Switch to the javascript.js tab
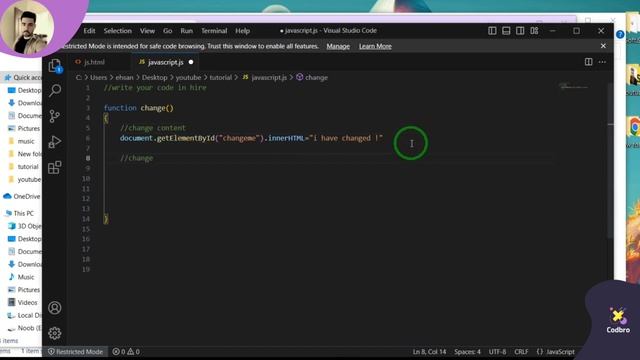The image size is (640, 360). (165, 62)
